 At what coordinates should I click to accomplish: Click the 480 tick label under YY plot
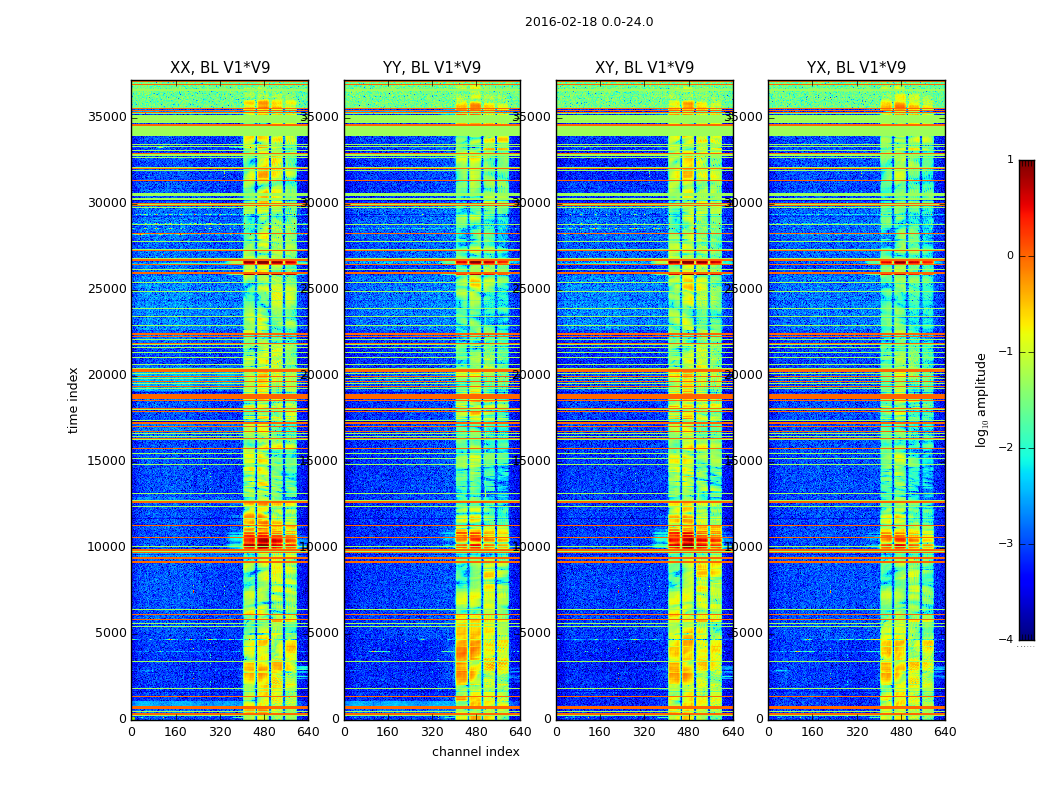coord(476,732)
